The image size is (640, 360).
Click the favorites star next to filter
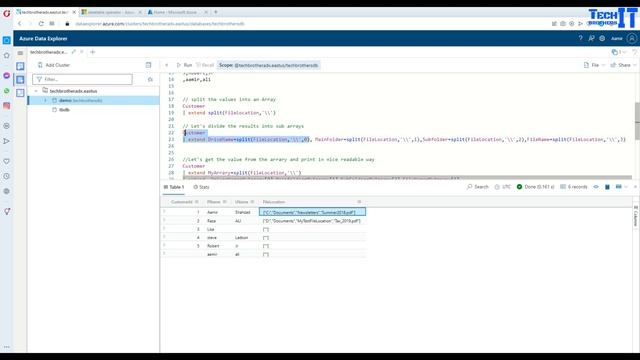[150, 79]
